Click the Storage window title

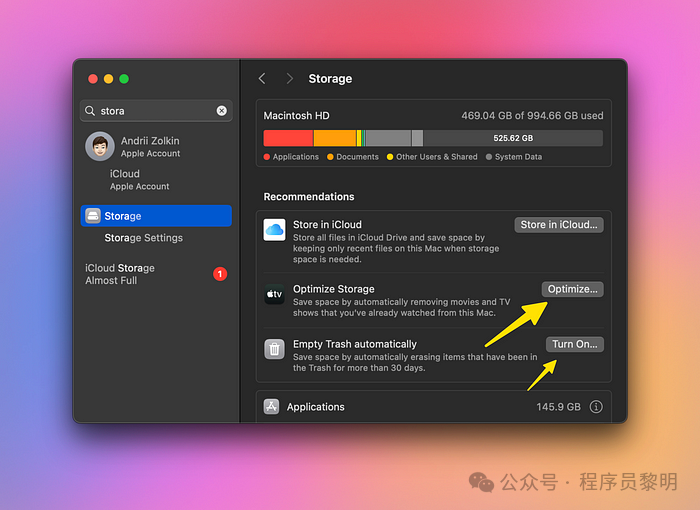(x=330, y=79)
